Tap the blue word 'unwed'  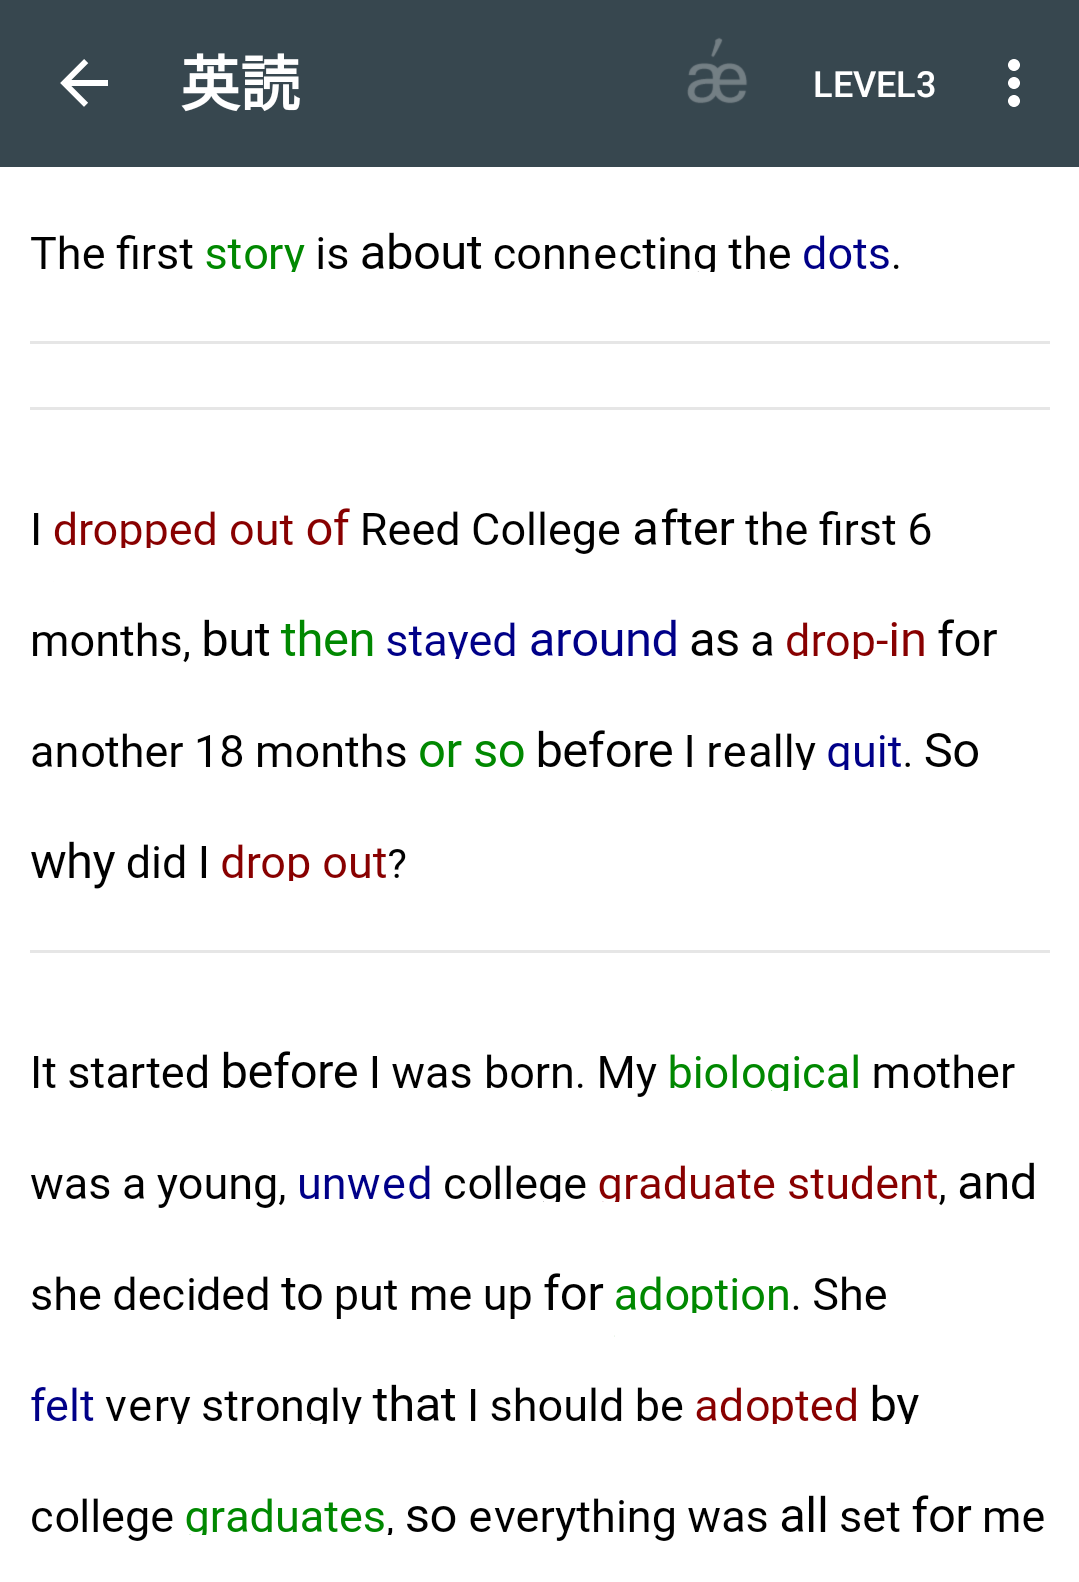tap(365, 1184)
